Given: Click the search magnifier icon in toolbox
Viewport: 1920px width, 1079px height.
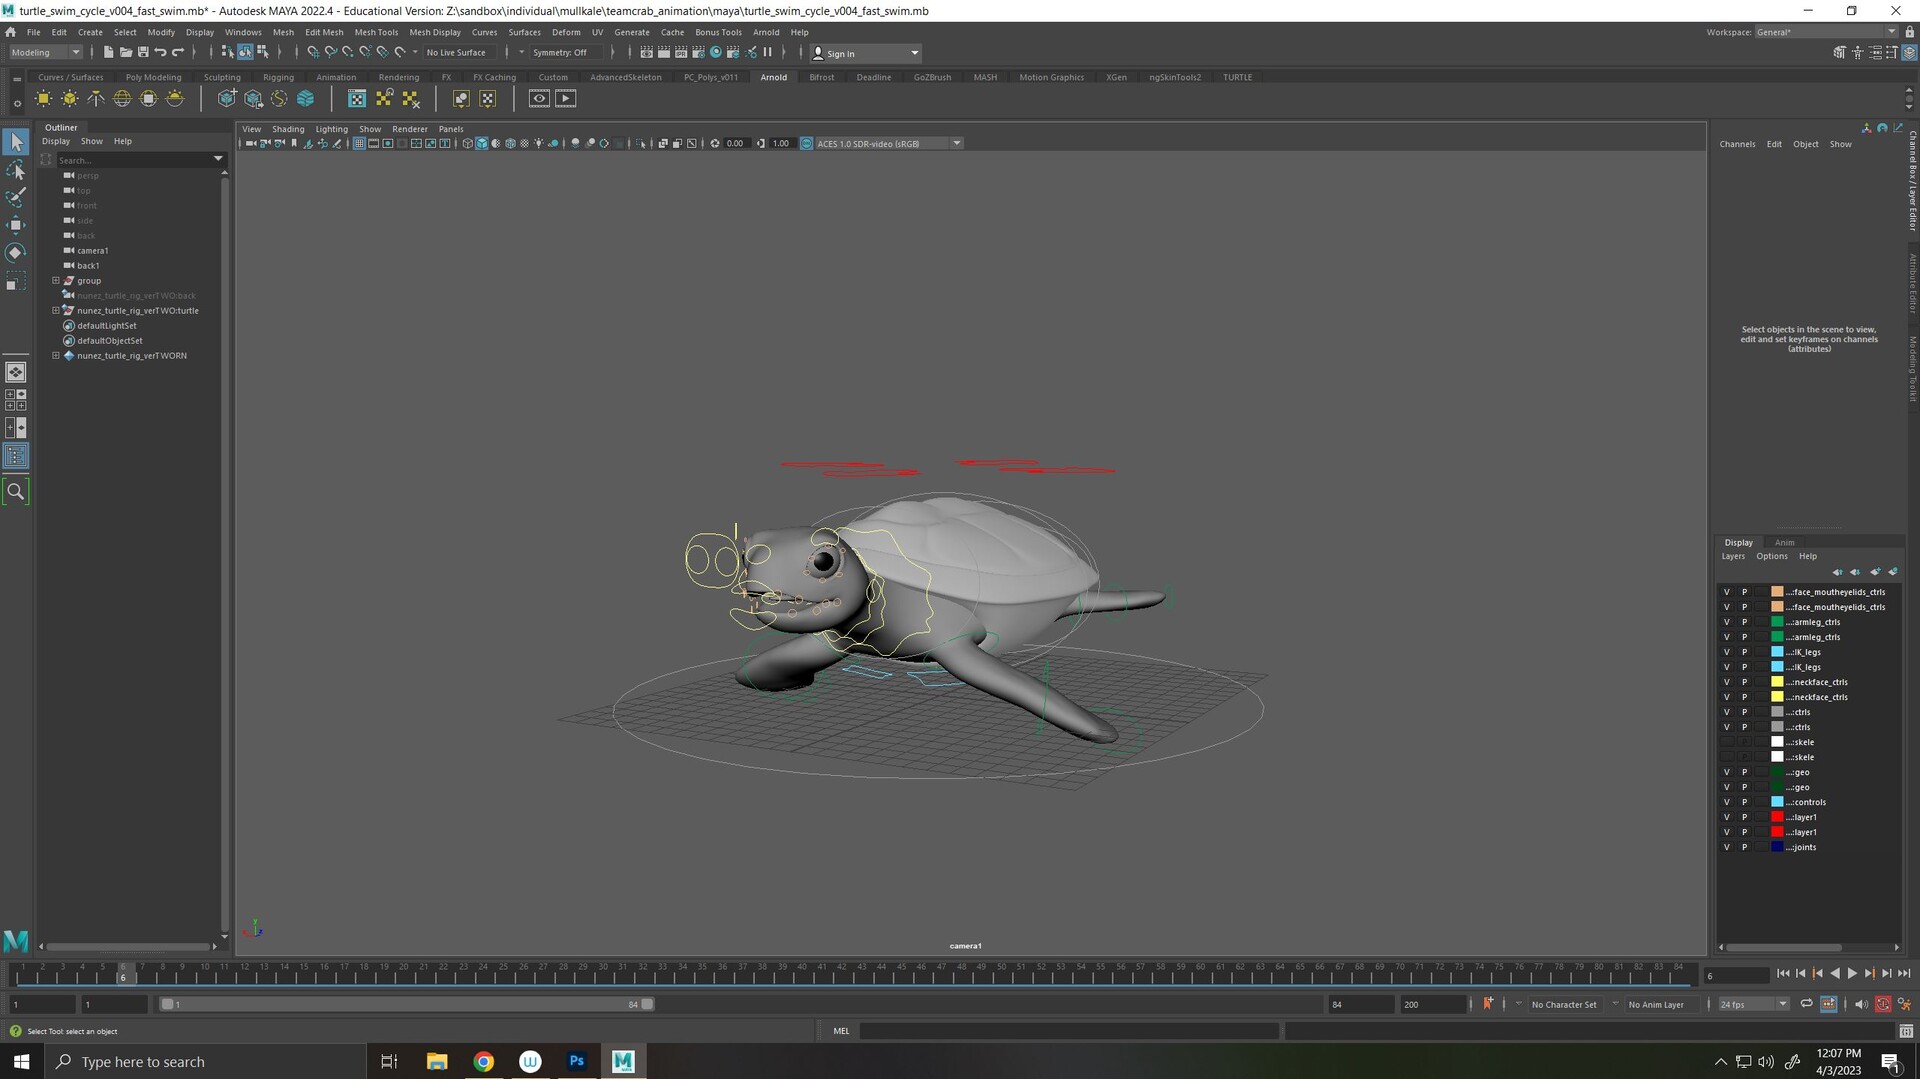Looking at the screenshot, I should pyautogui.click(x=16, y=491).
